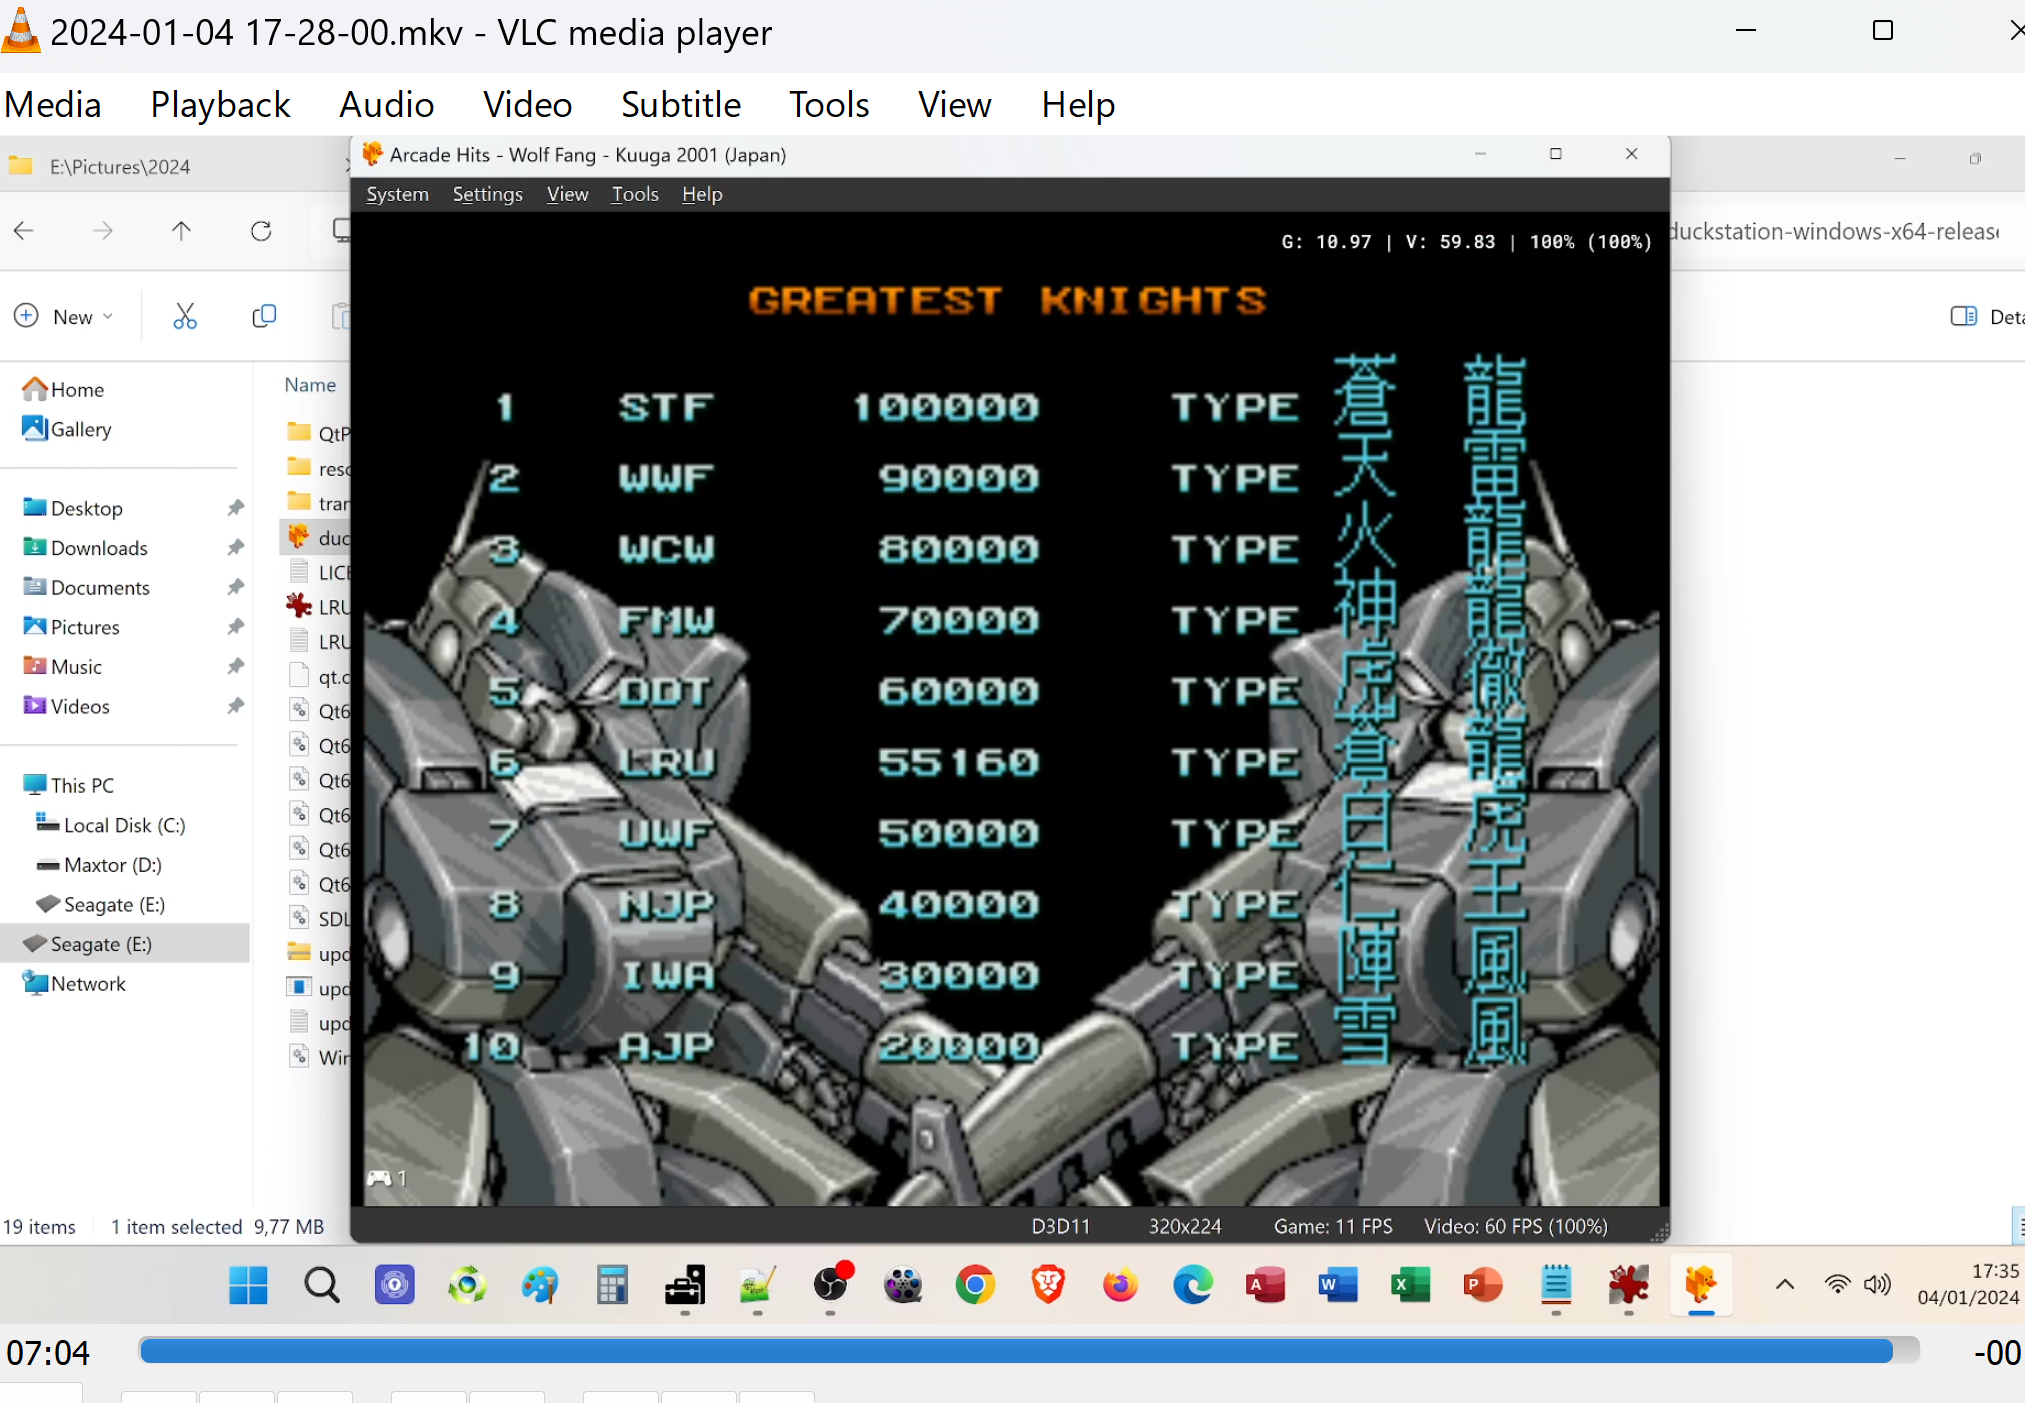This screenshot has height=1403, width=2025.
Task: Go up one folder with Up arrow
Action: [181, 232]
